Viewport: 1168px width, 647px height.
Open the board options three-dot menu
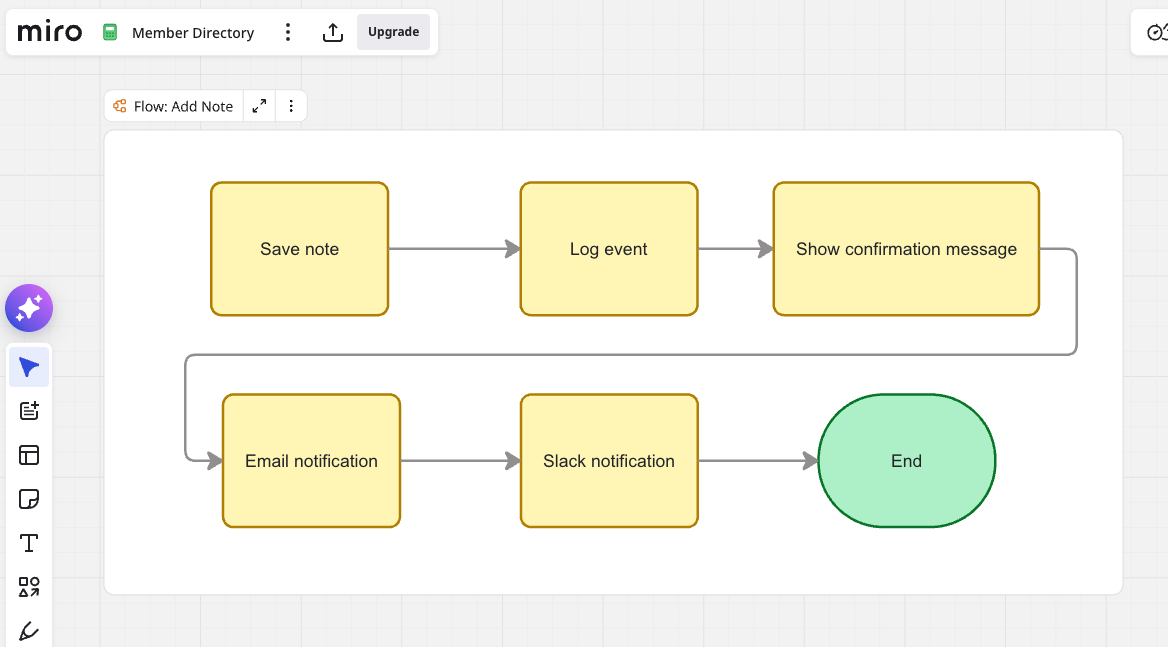coord(288,32)
